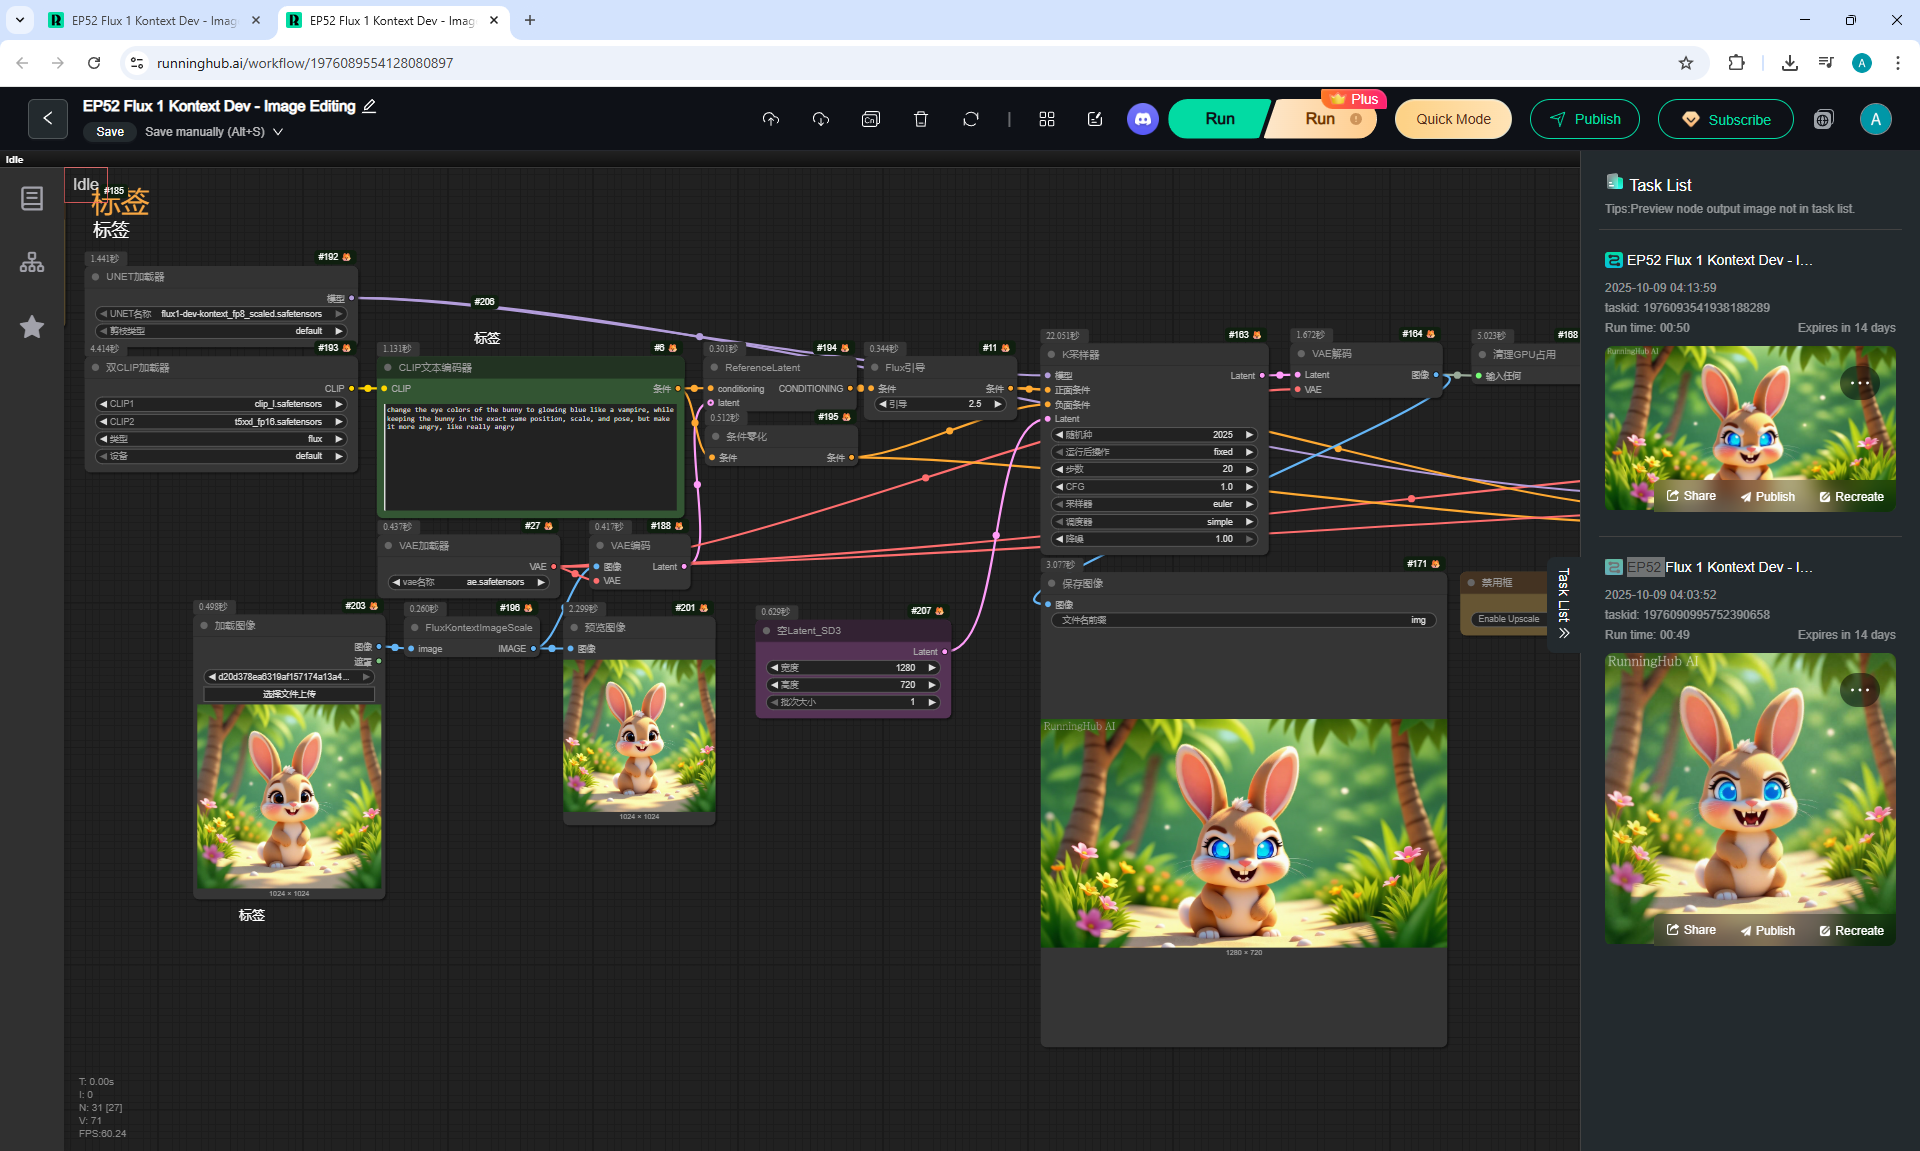Click the upload workflow cloud icon
The width and height of the screenshot is (1920, 1151).
point(770,119)
